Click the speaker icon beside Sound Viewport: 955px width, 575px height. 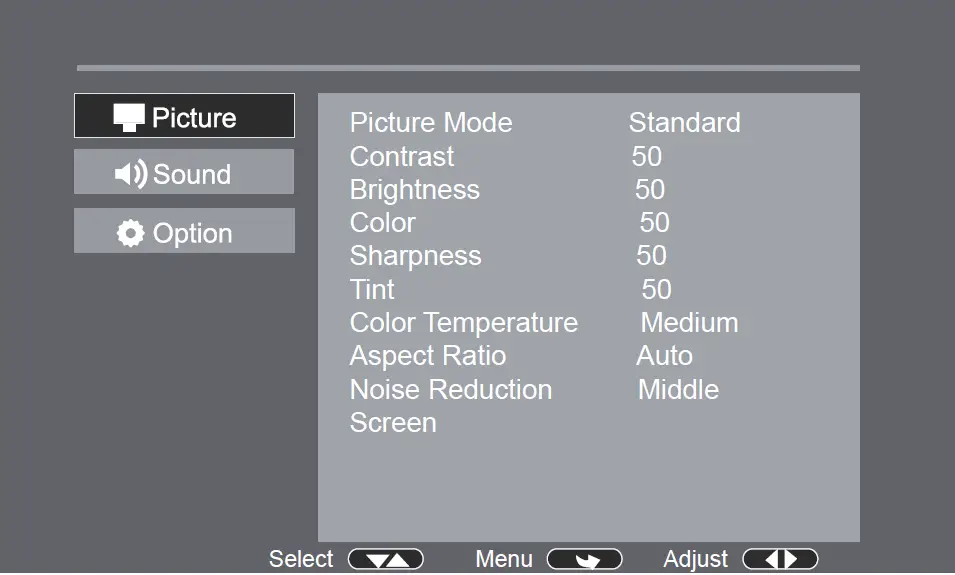(131, 174)
